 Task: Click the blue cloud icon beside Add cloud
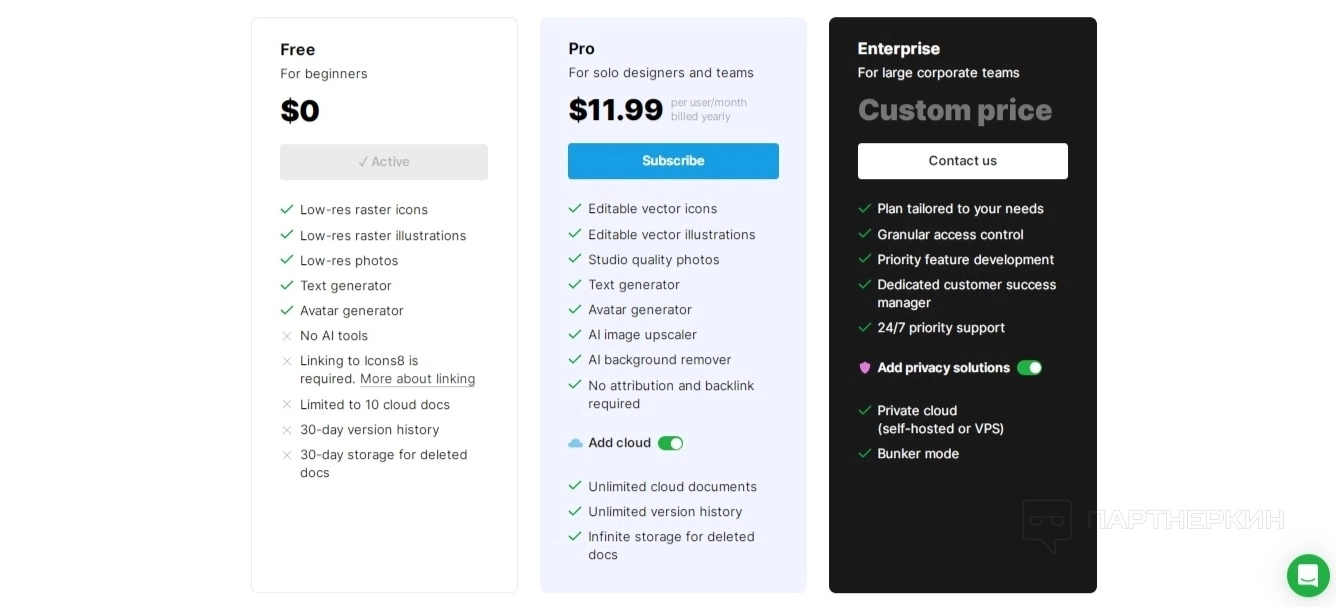click(575, 443)
